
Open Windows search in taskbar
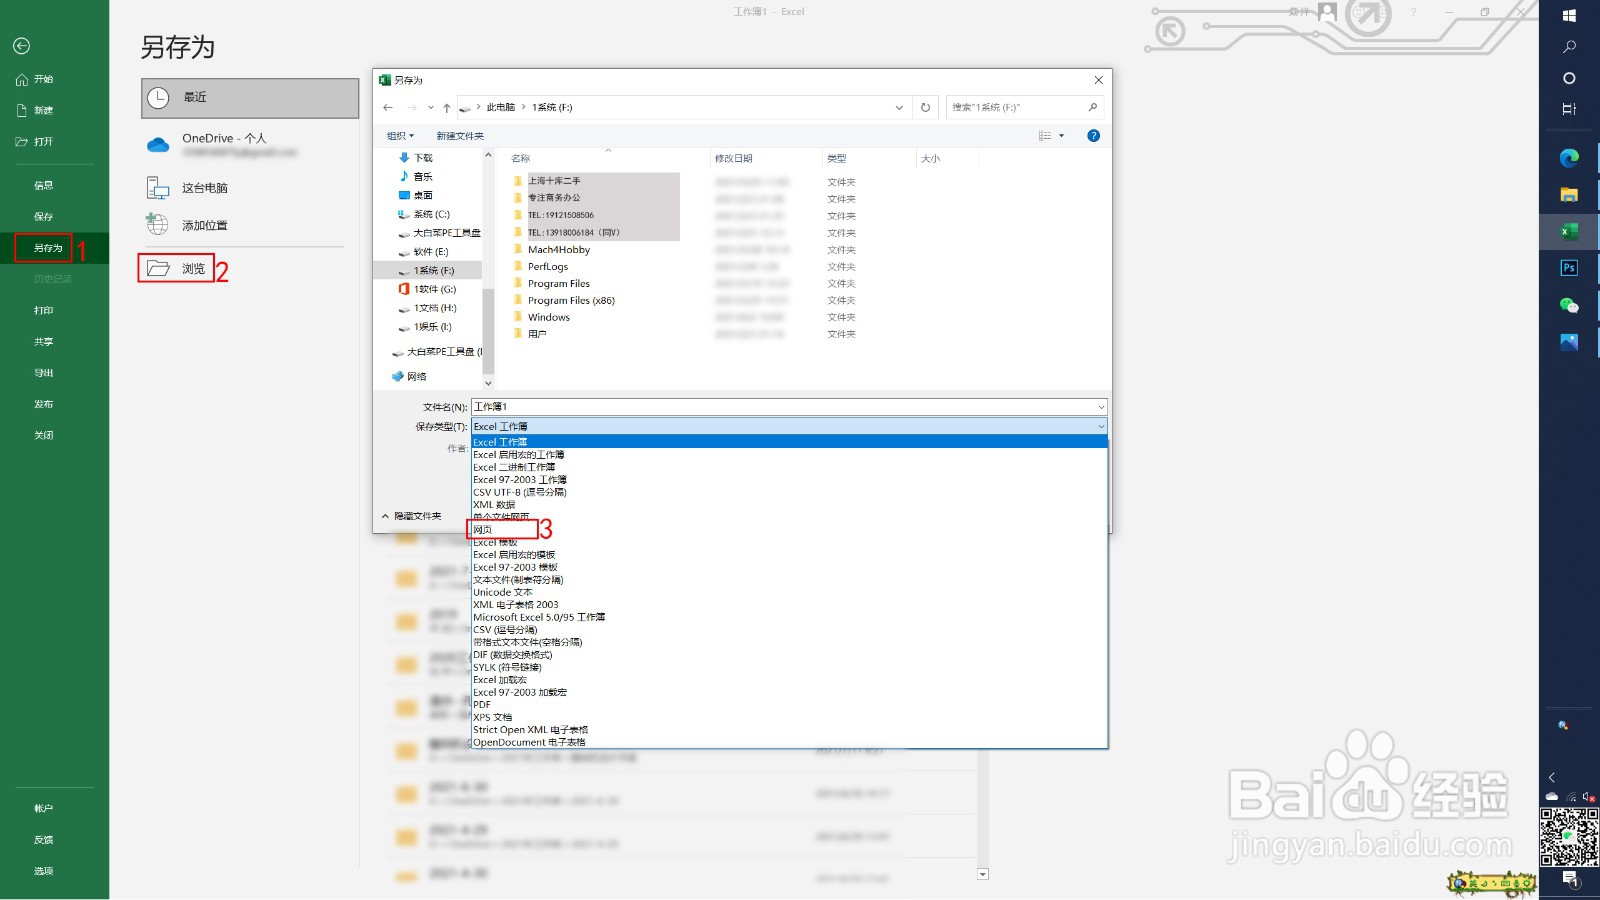pos(1569,47)
